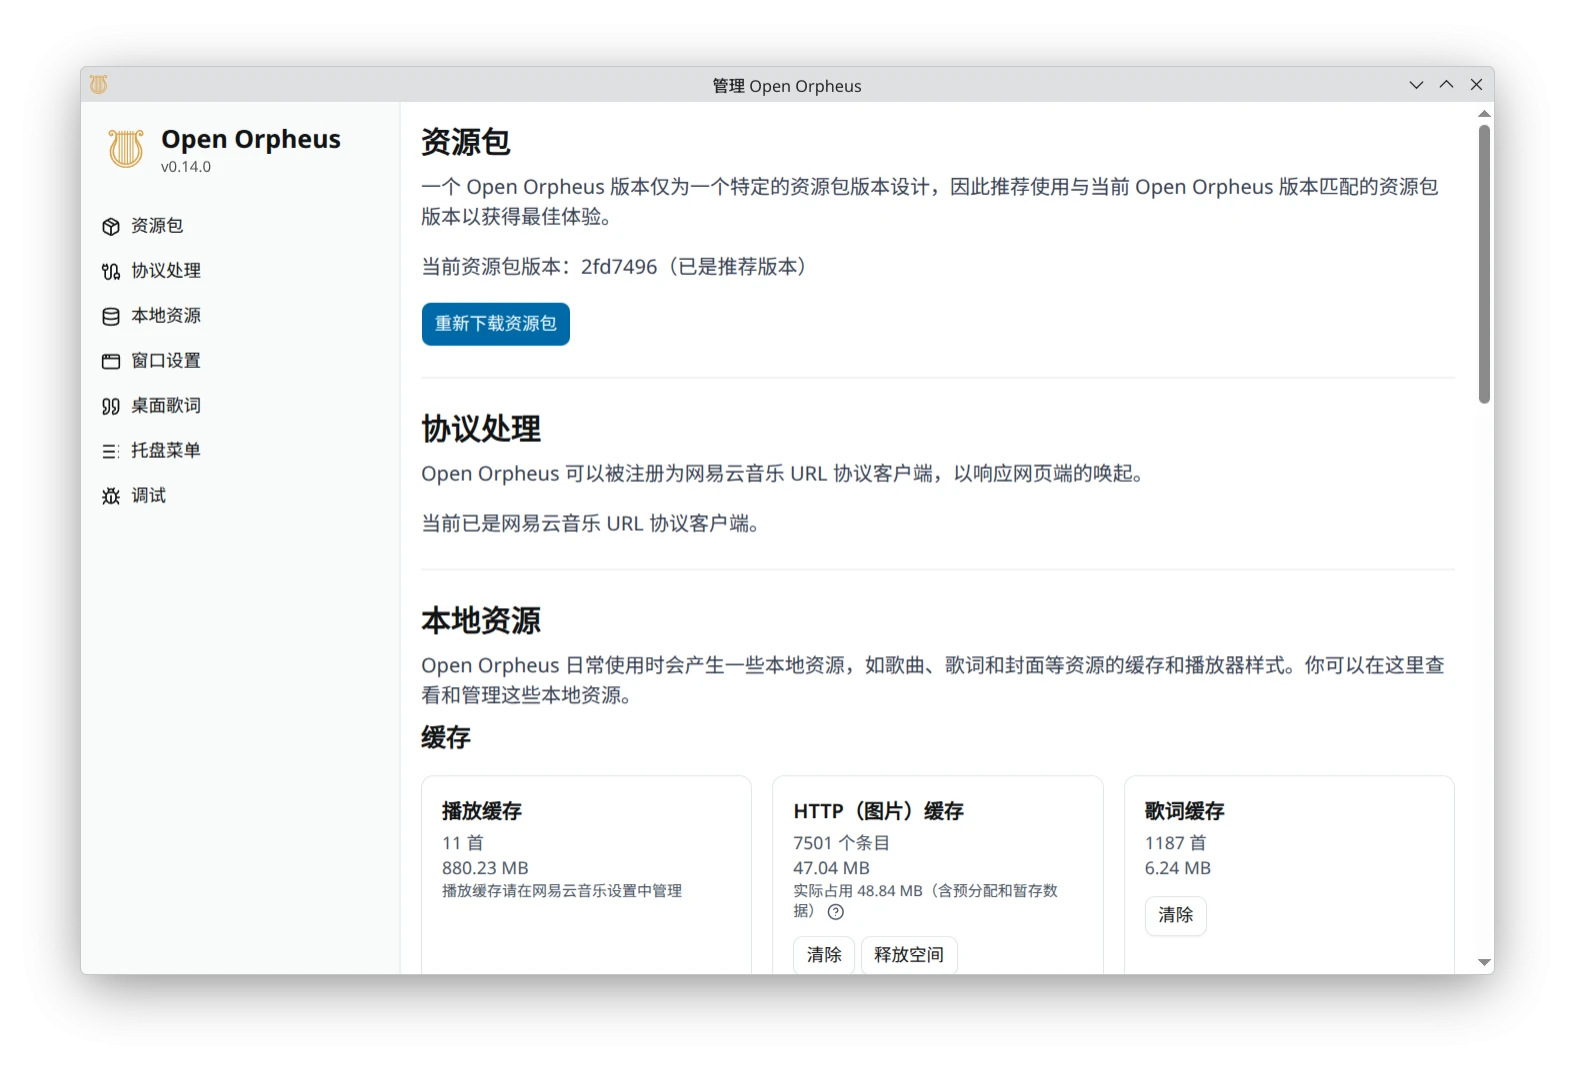Click the scrollbar down arrow at bottom
The width and height of the screenshot is (1576, 1070).
click(x=1484, y=962)
